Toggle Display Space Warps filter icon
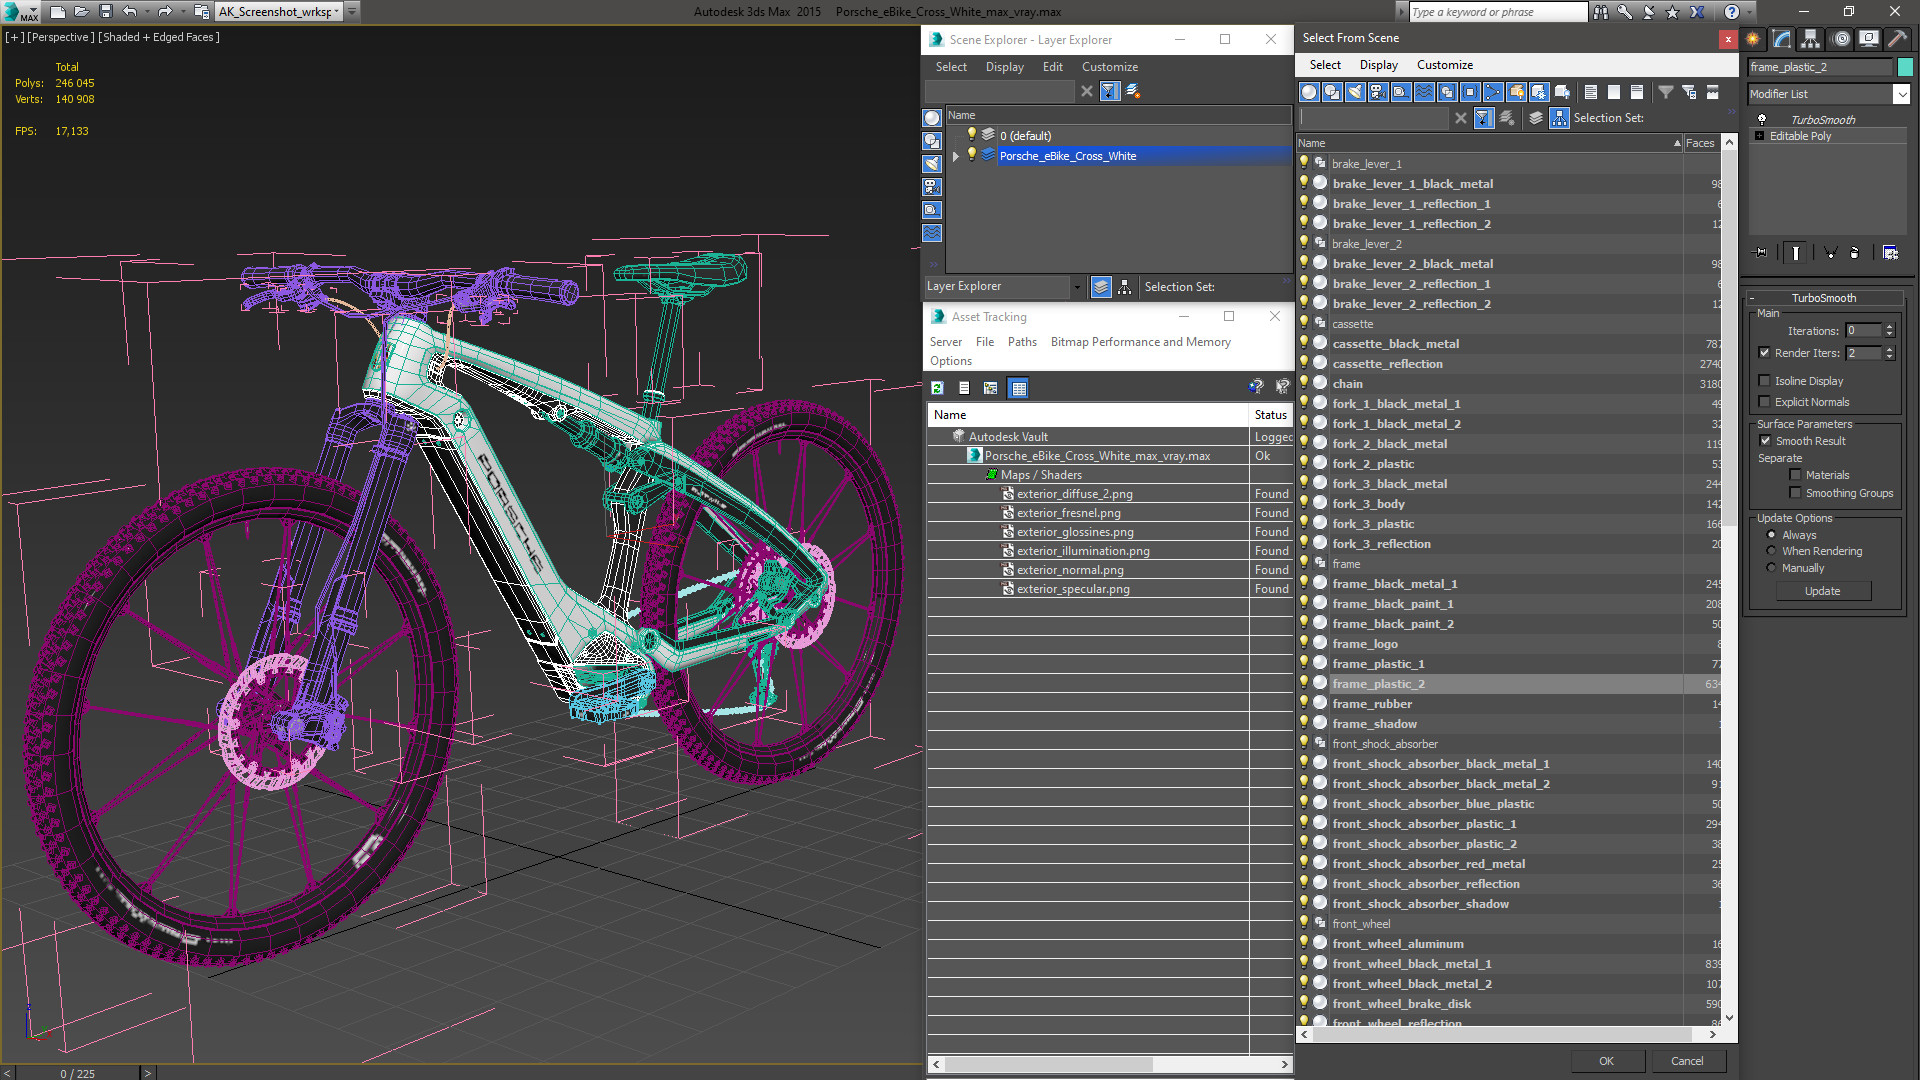The image size is (1920, 1080). (x=1424, y=92)
